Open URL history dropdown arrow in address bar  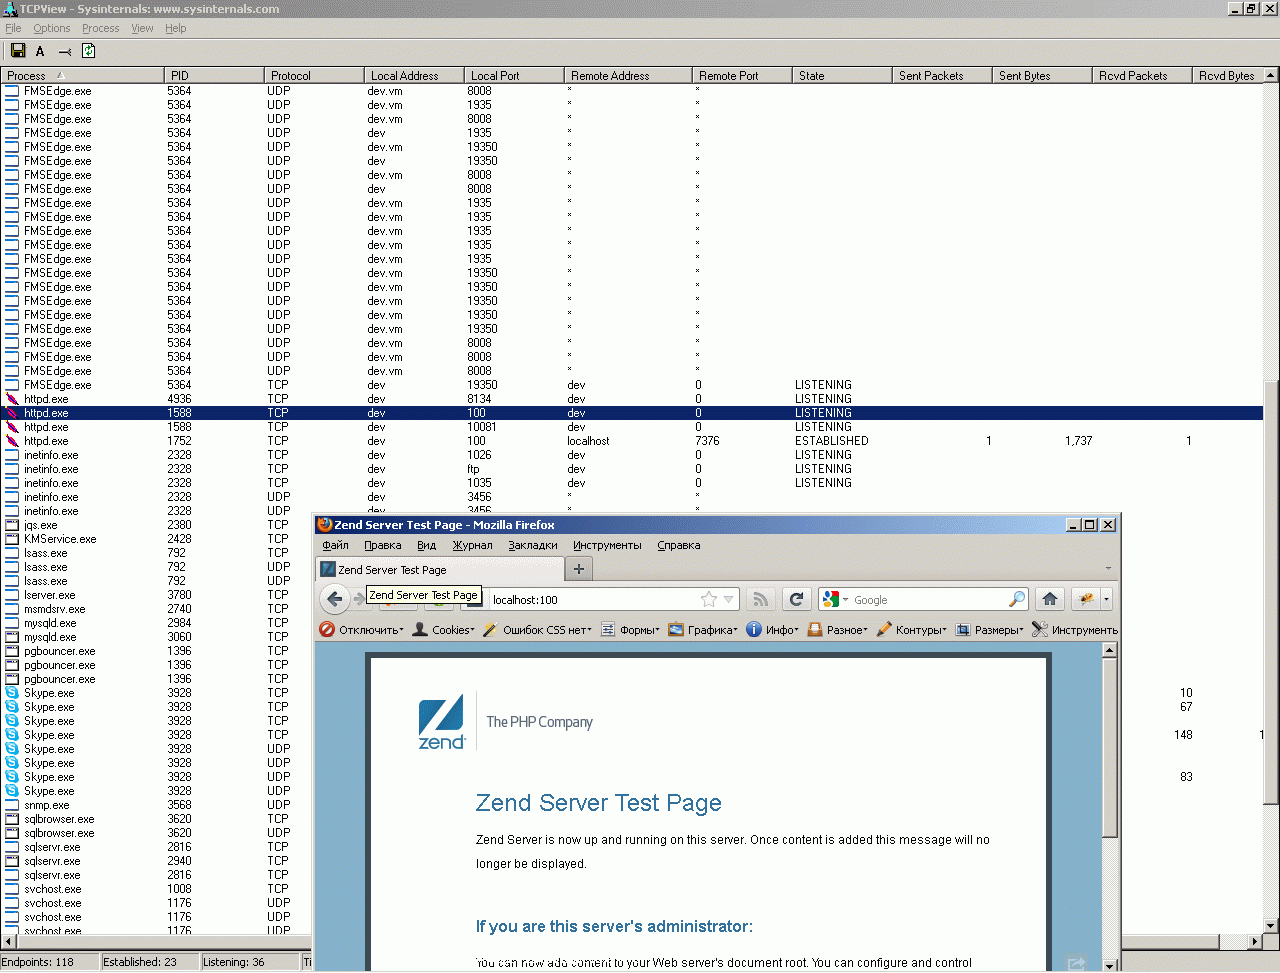[x=729, y=599]
